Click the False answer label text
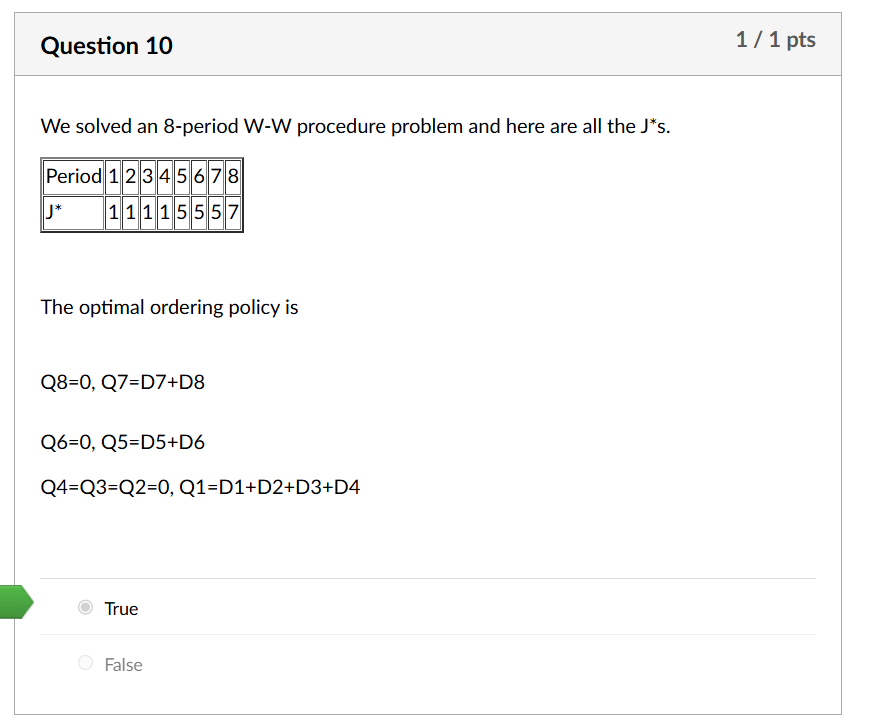This screenshot has width=893, height=720. point(123,663)
